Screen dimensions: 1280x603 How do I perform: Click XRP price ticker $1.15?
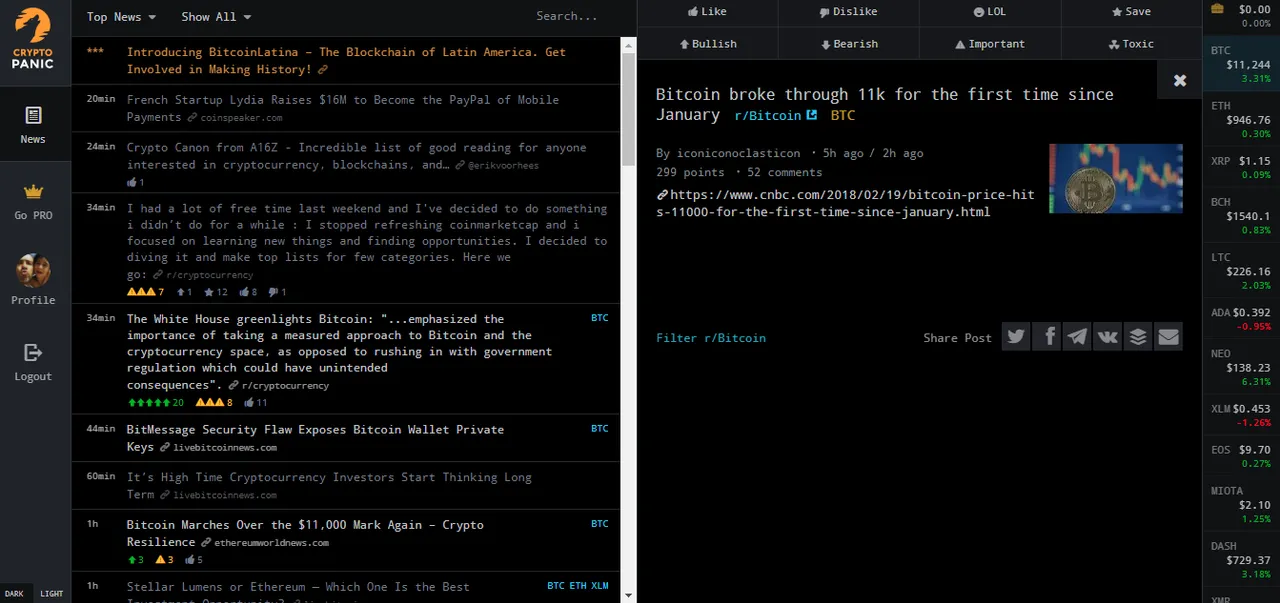click(1240, 167)
